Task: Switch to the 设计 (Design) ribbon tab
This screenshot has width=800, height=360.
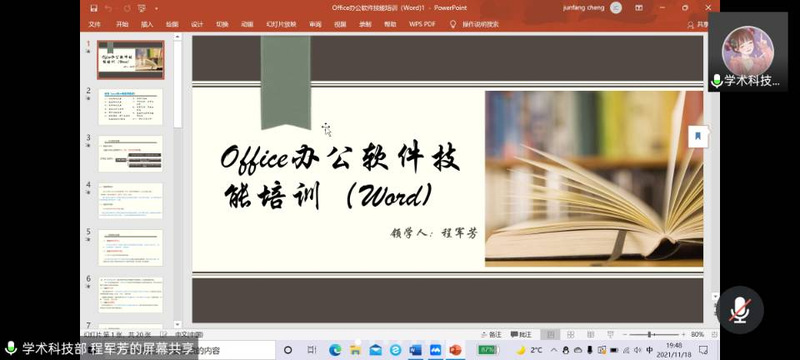Action: pos(197,24)
